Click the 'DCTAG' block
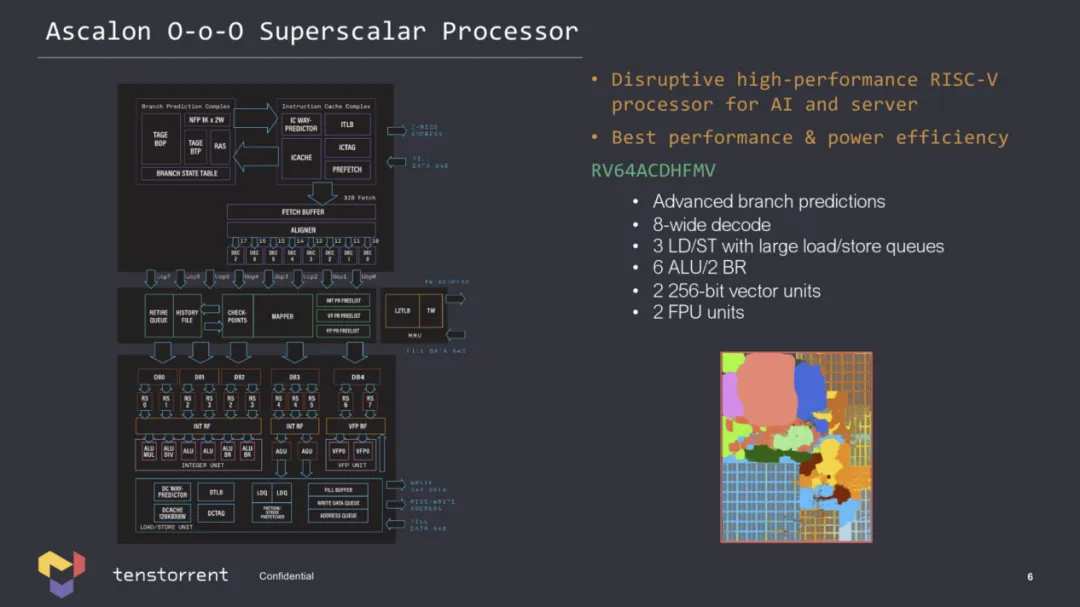This screenshot has width=1080, height=607. pyautogui.click(x=216, y=513)
